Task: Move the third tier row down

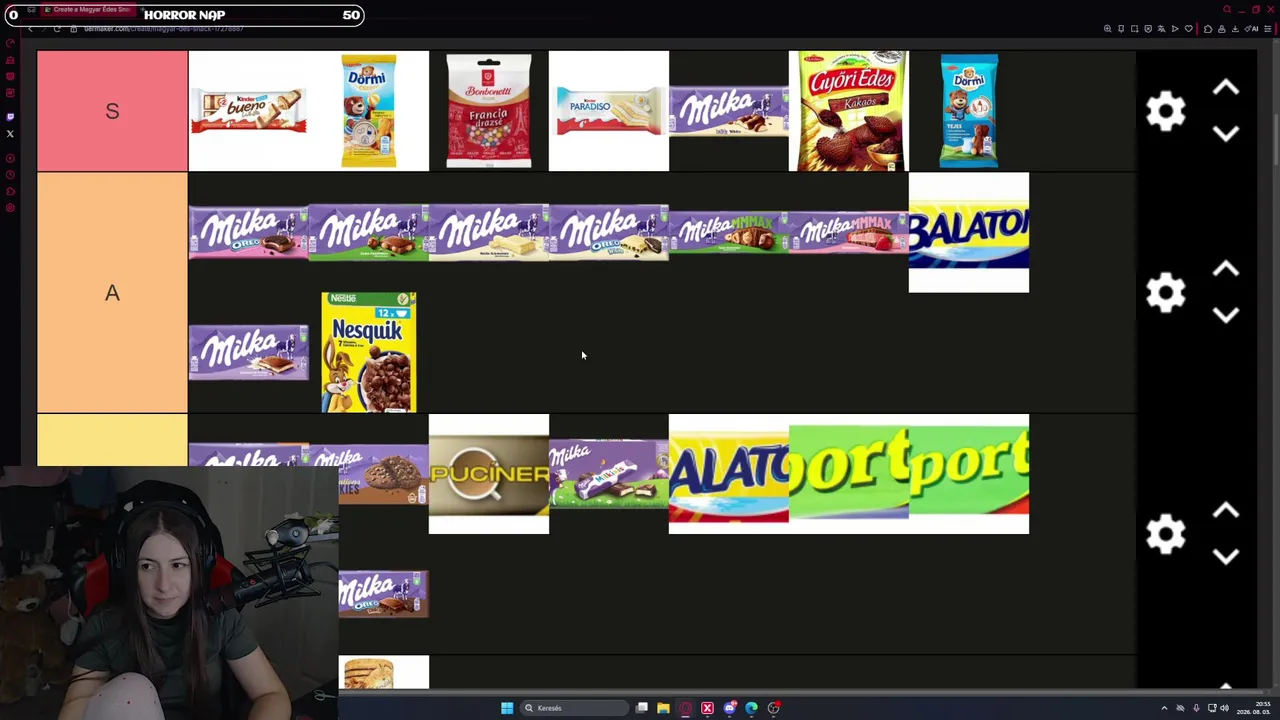Action: click(x=1226, y=556)
